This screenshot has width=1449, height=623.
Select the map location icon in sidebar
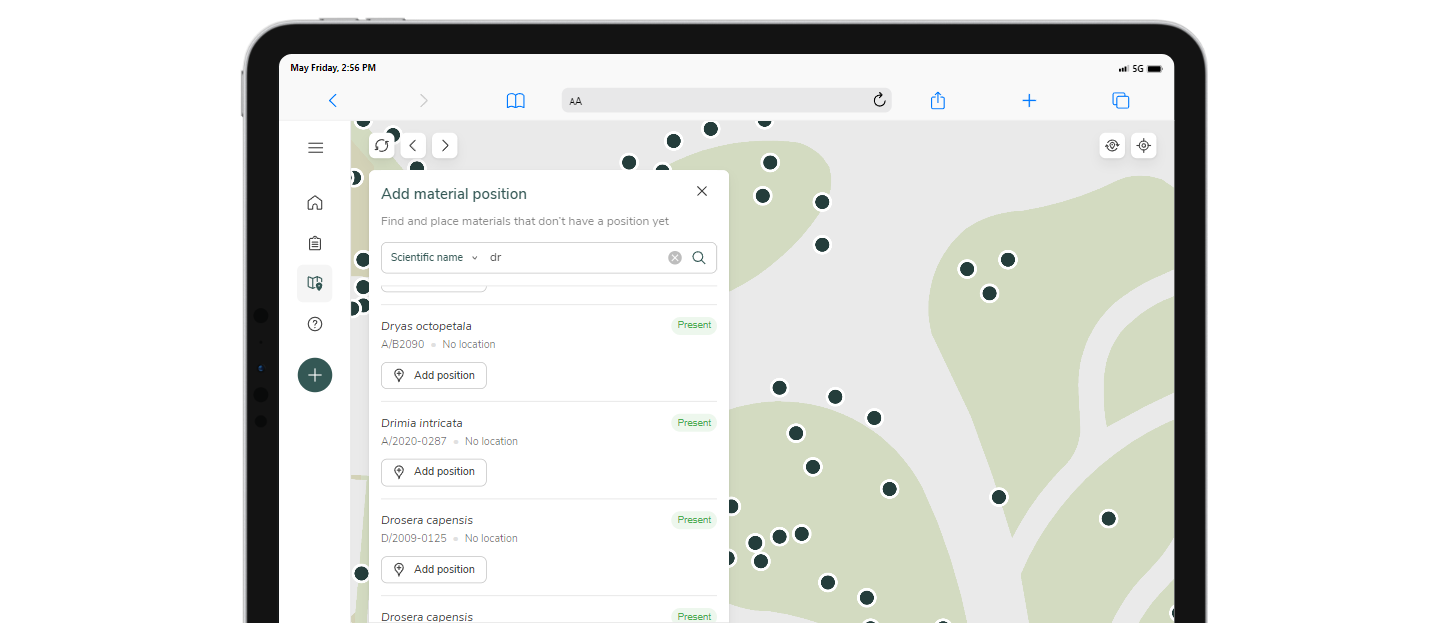click(315, 283)
